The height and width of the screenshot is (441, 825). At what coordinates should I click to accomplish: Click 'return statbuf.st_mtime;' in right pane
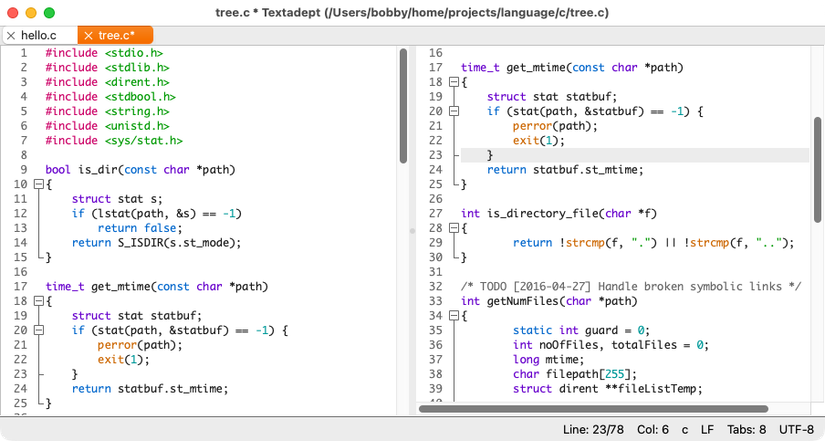565,170
